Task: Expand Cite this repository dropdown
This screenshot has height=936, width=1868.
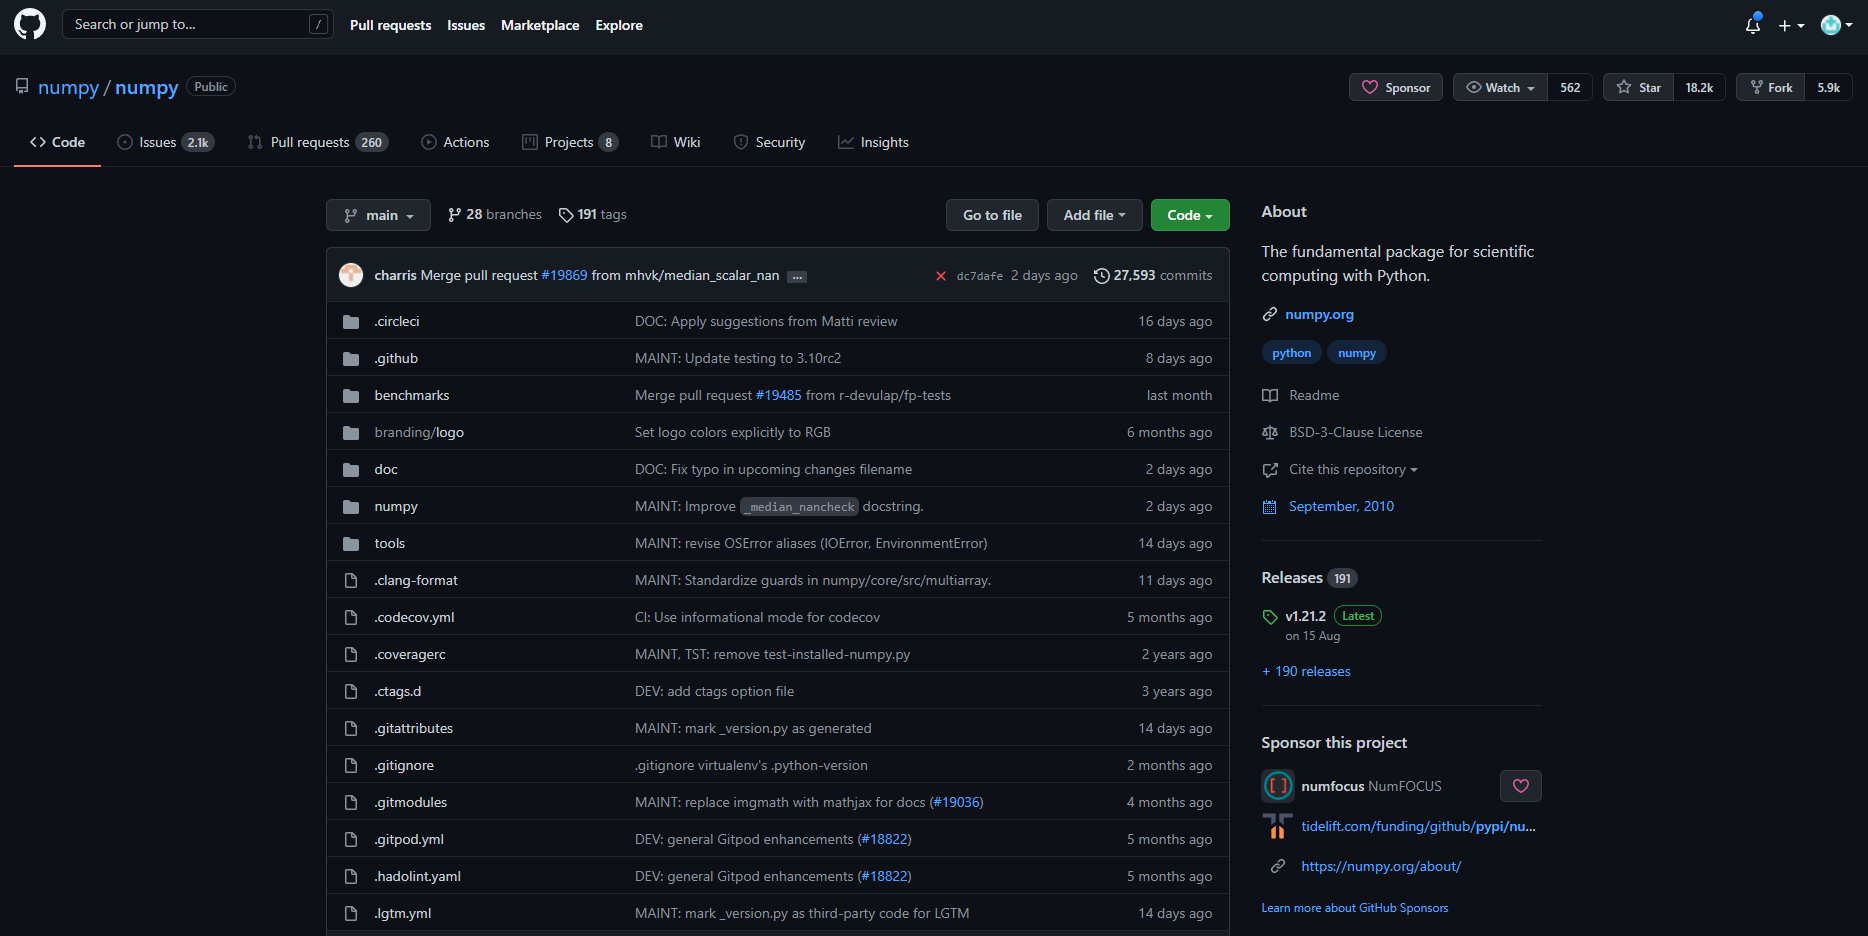Action: coord(1353,470)
